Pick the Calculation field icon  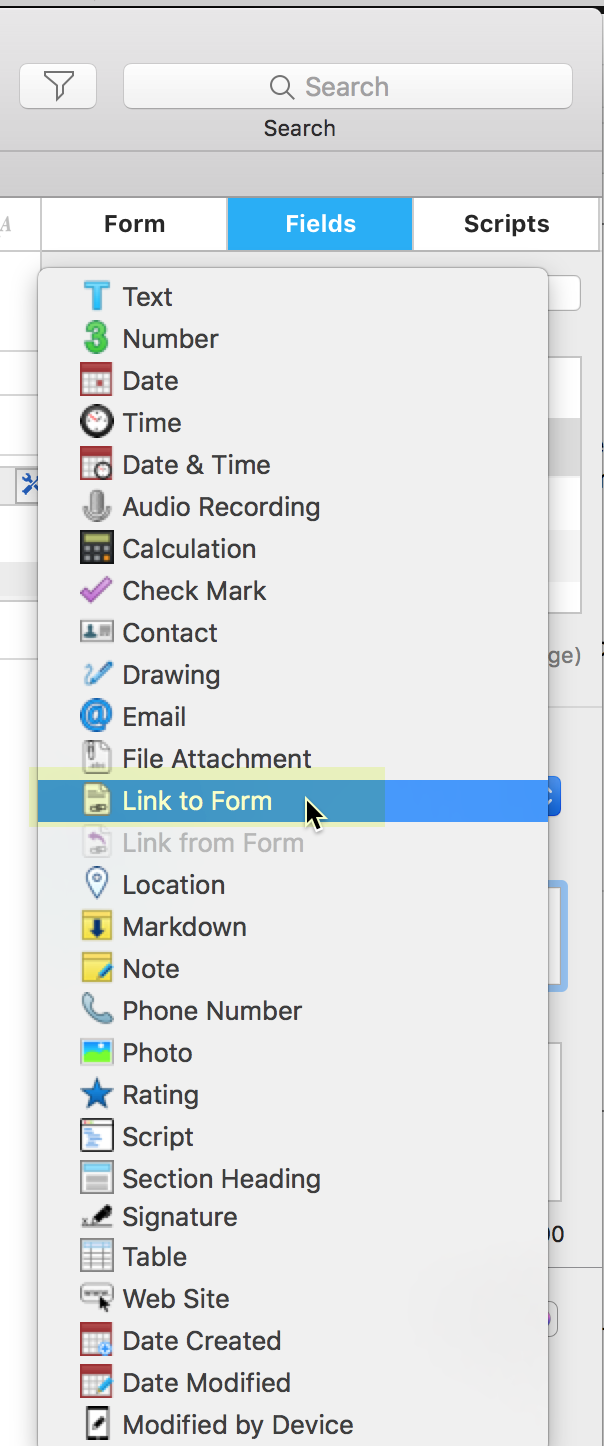tap(96, 549)
